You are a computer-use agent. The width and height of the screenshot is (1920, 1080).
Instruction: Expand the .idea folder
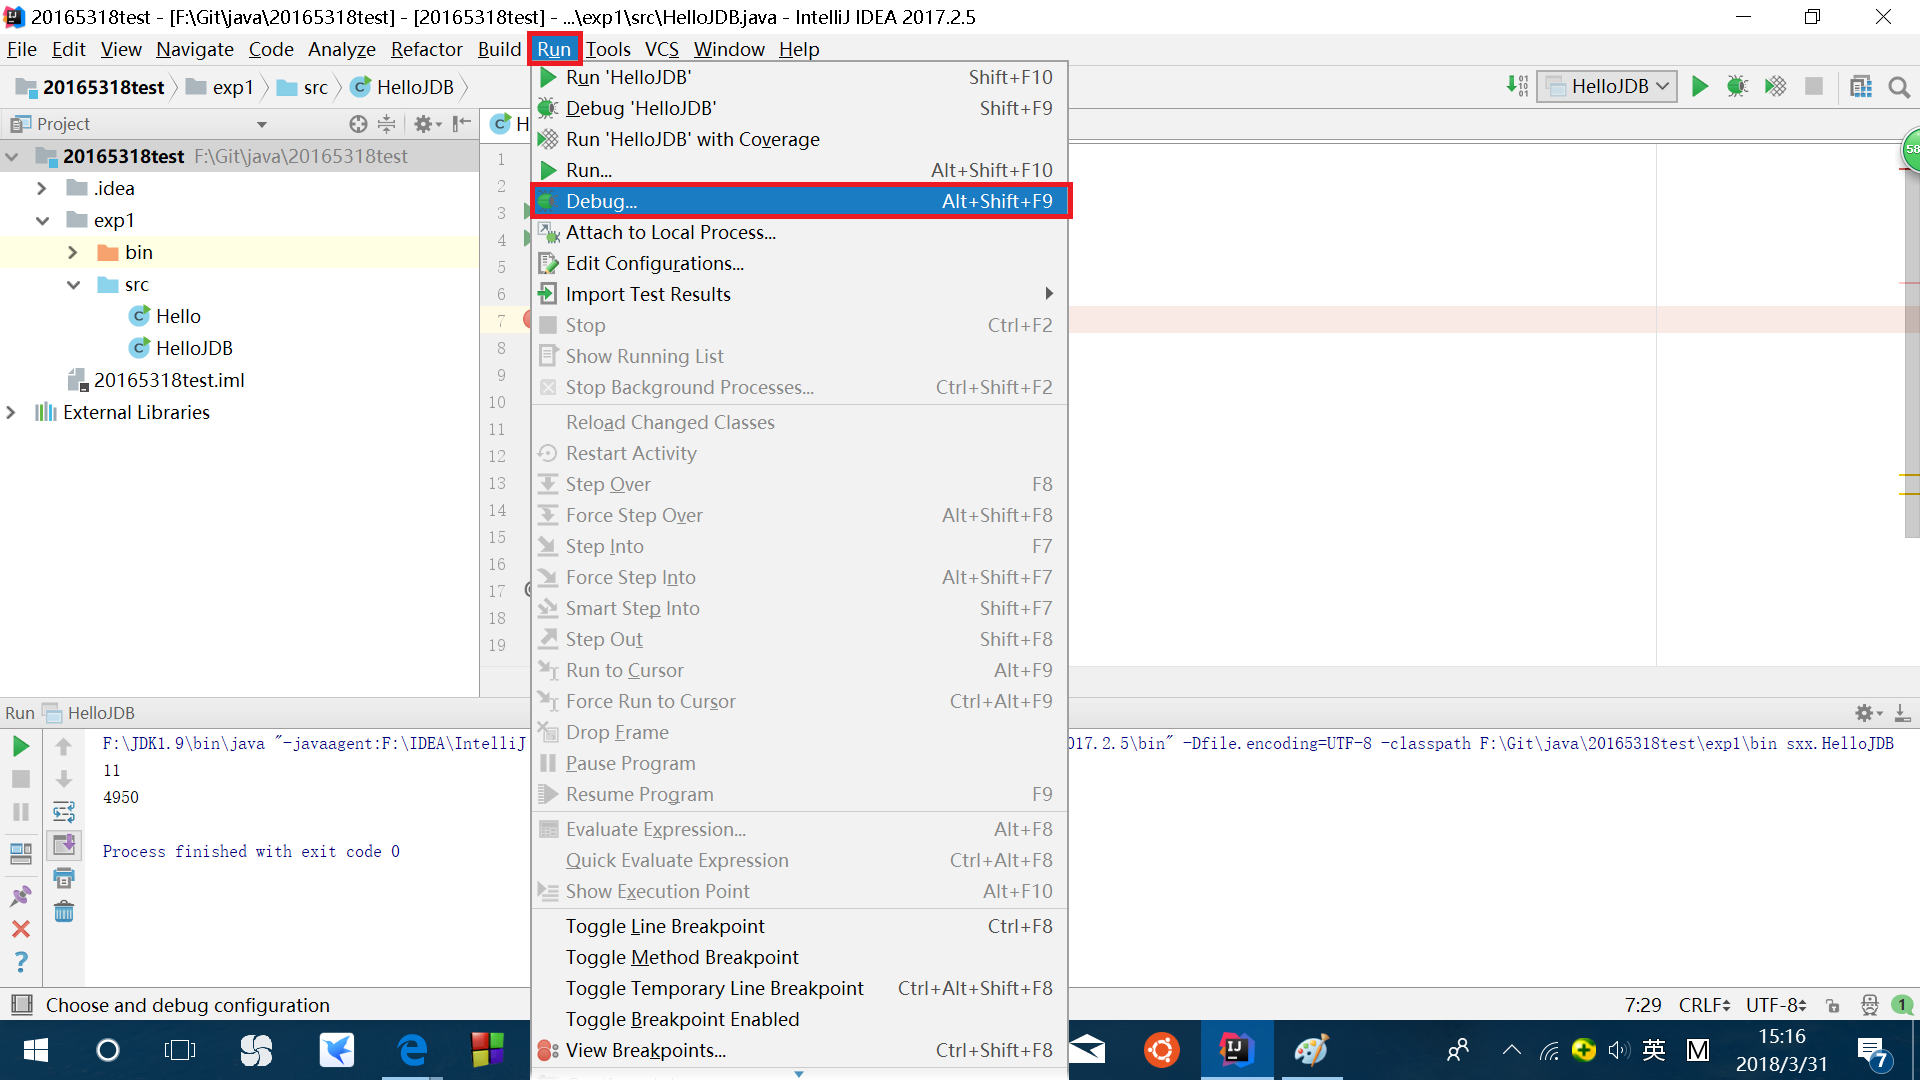41,188
